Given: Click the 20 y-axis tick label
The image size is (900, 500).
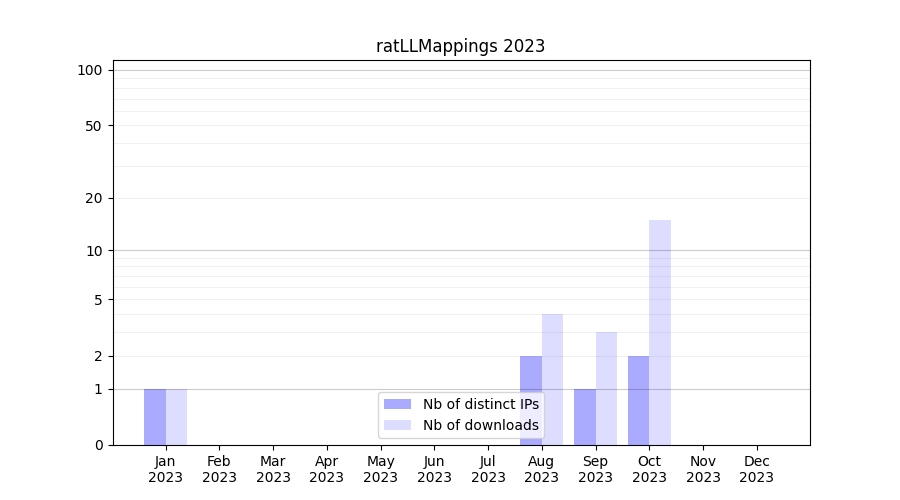Looking at the screenshot, I should pos(94,198).
